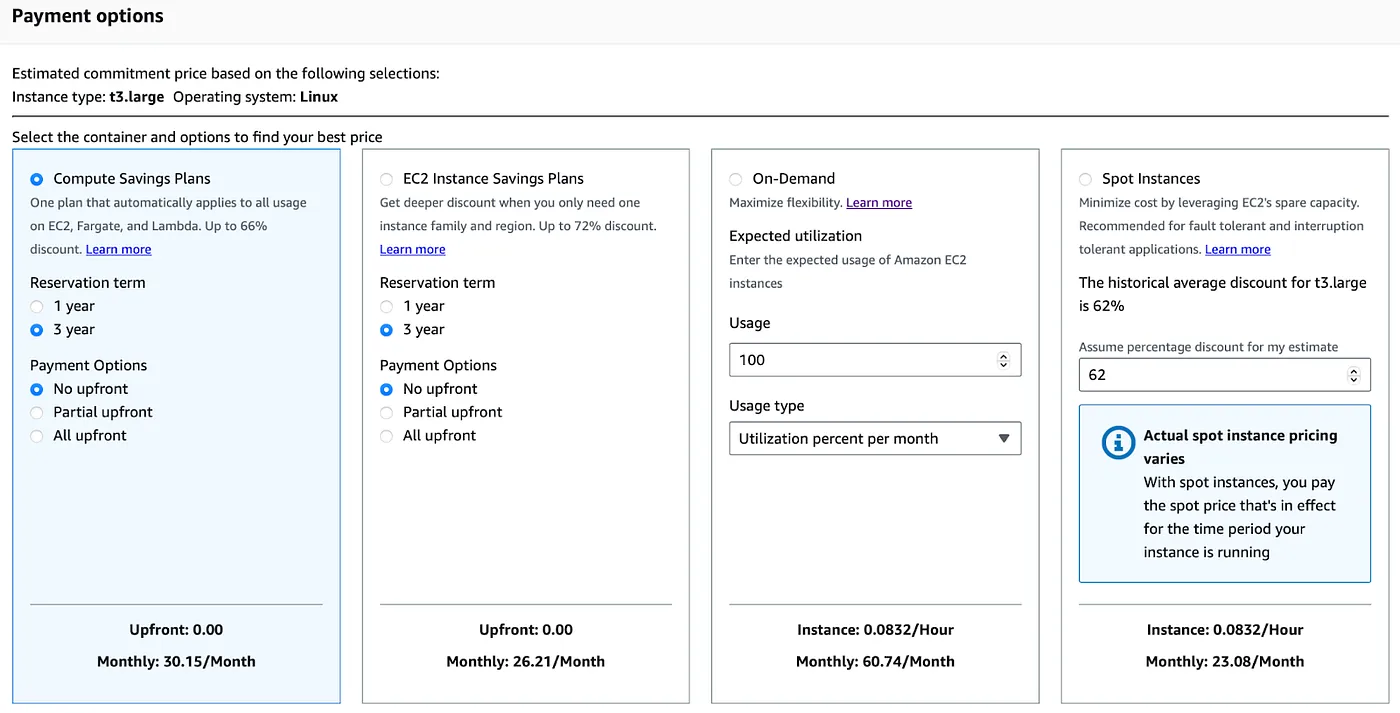
Task: Click Upfront: 0.00 in Compute Savings Plans card
Action: (x=176, y=630)
